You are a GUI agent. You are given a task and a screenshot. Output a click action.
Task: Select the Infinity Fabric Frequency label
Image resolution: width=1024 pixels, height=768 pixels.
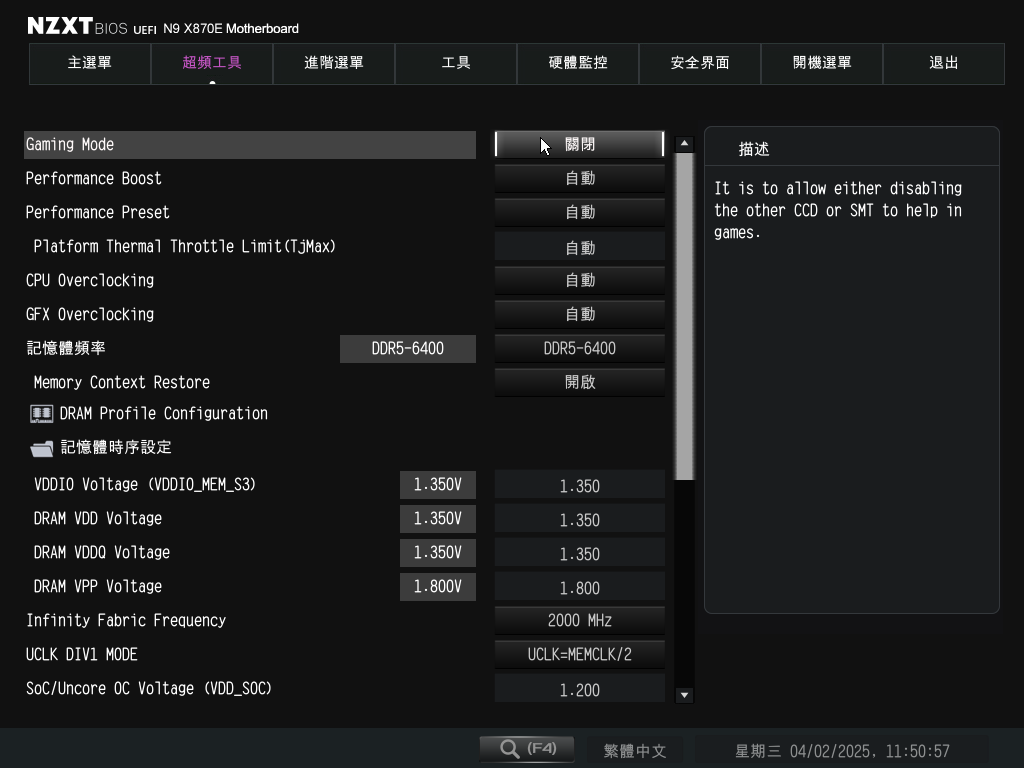coord(126,620)
